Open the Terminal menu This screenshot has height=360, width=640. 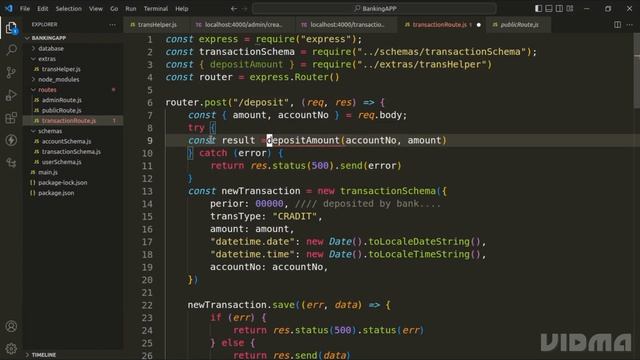(x=156, y=9)
